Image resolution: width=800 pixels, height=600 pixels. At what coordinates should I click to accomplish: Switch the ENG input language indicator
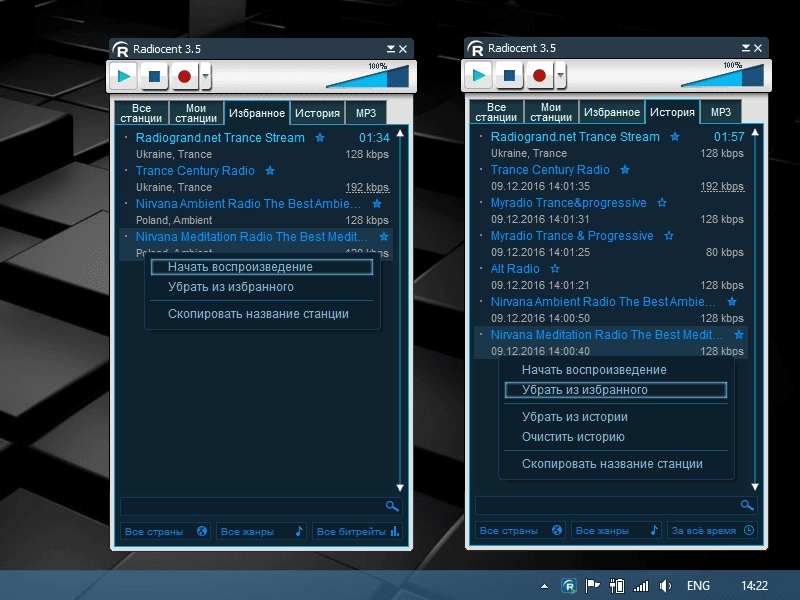click(698, 586)
